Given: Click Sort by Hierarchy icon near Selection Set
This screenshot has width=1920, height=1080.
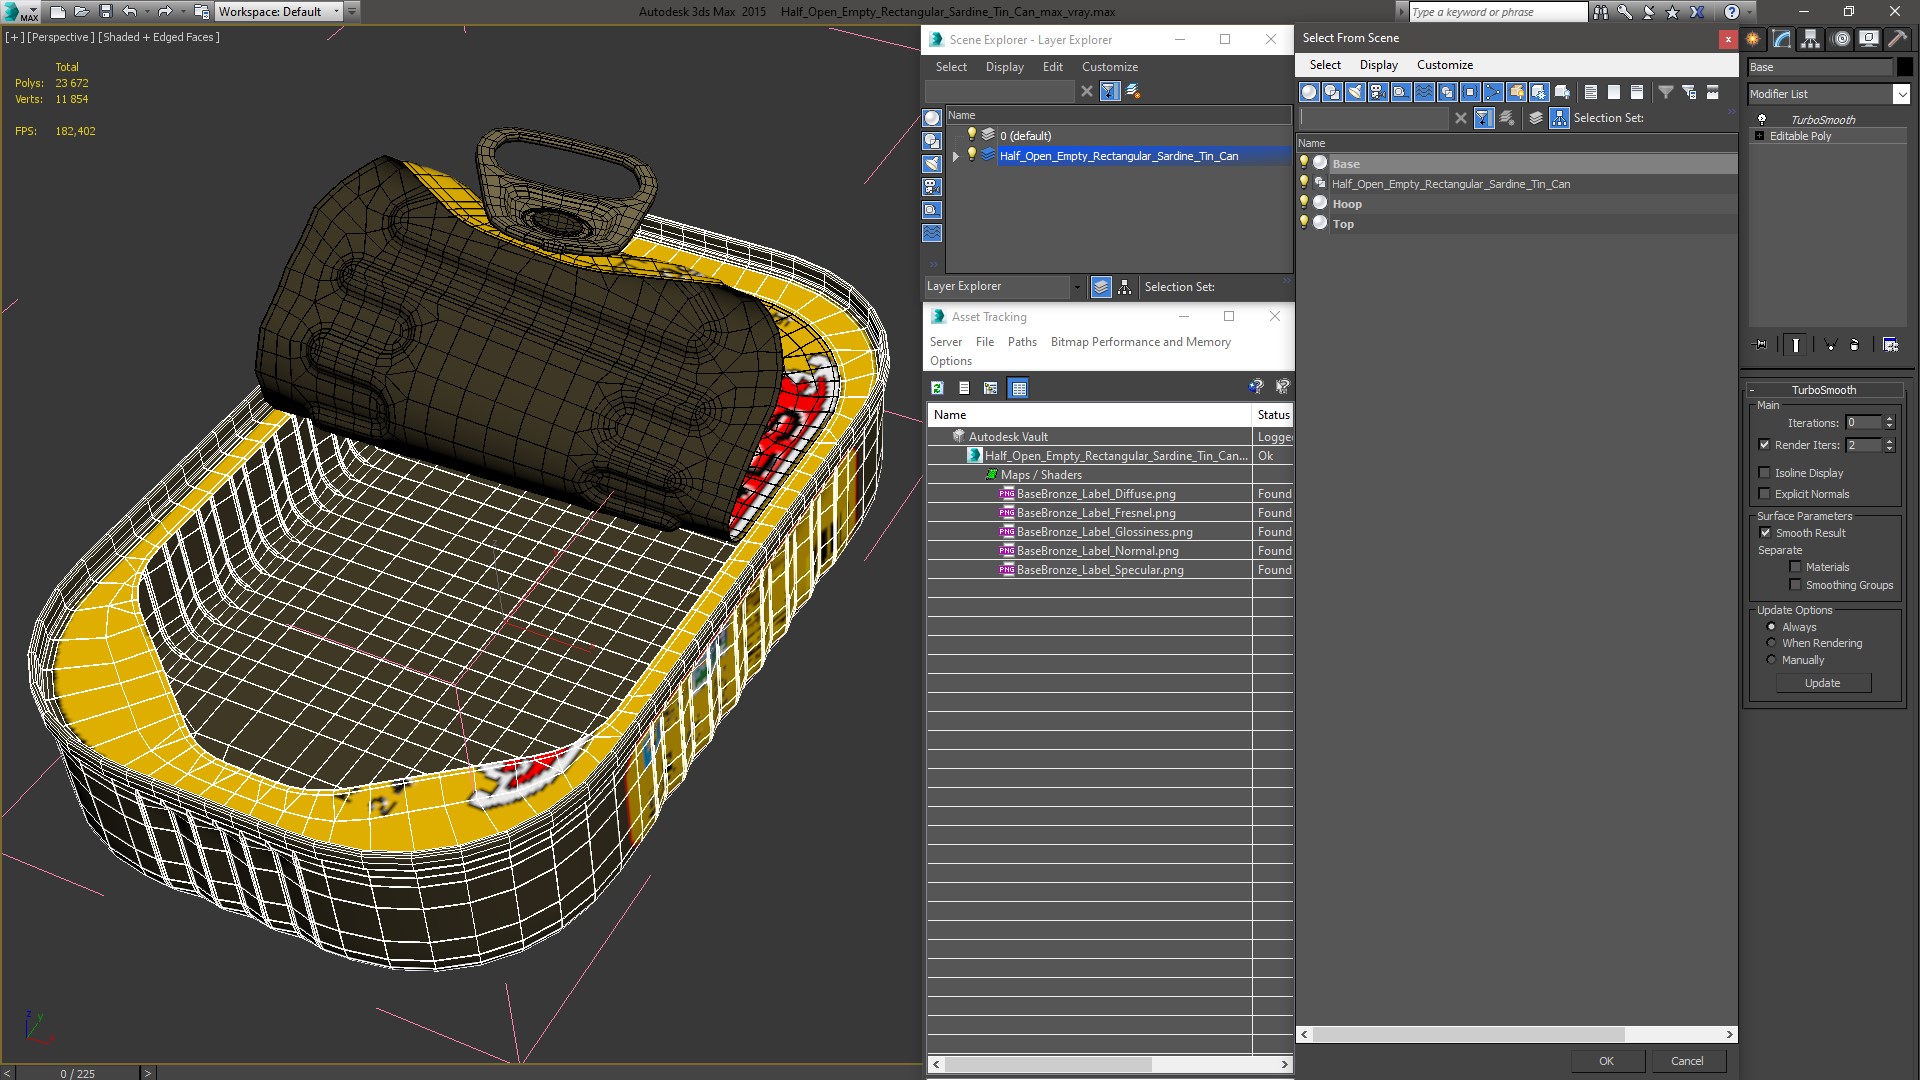Looking at the screenshot, I should click(x=1559, y=118).
